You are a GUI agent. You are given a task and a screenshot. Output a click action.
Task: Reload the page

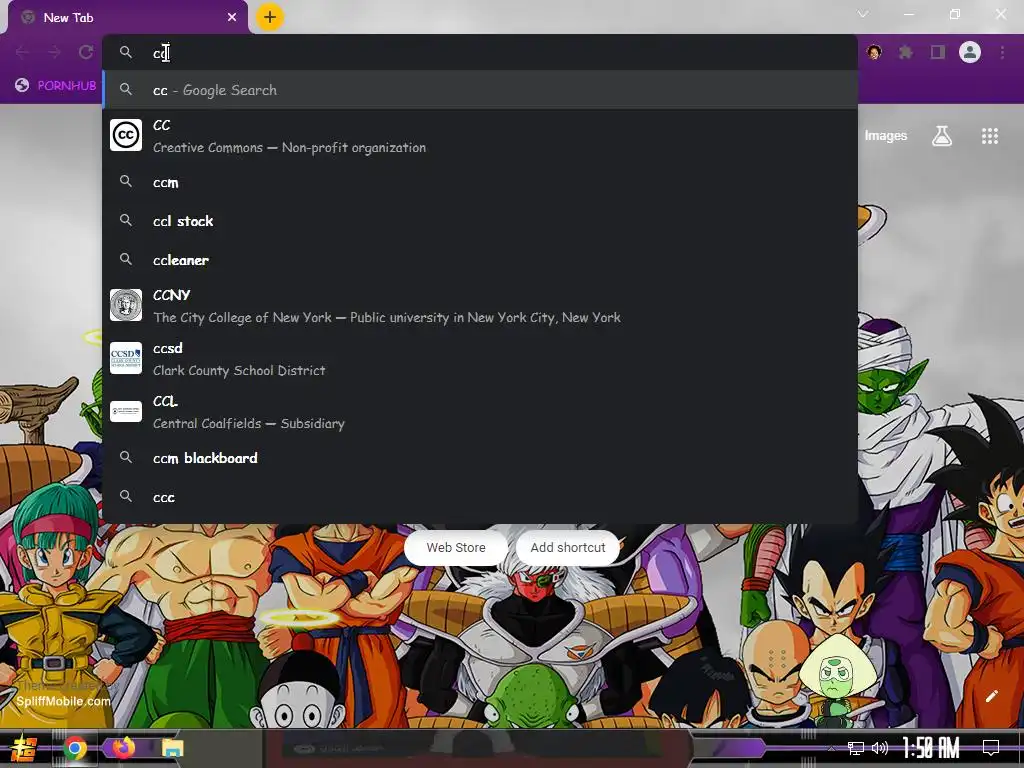(x=86, y=52)
